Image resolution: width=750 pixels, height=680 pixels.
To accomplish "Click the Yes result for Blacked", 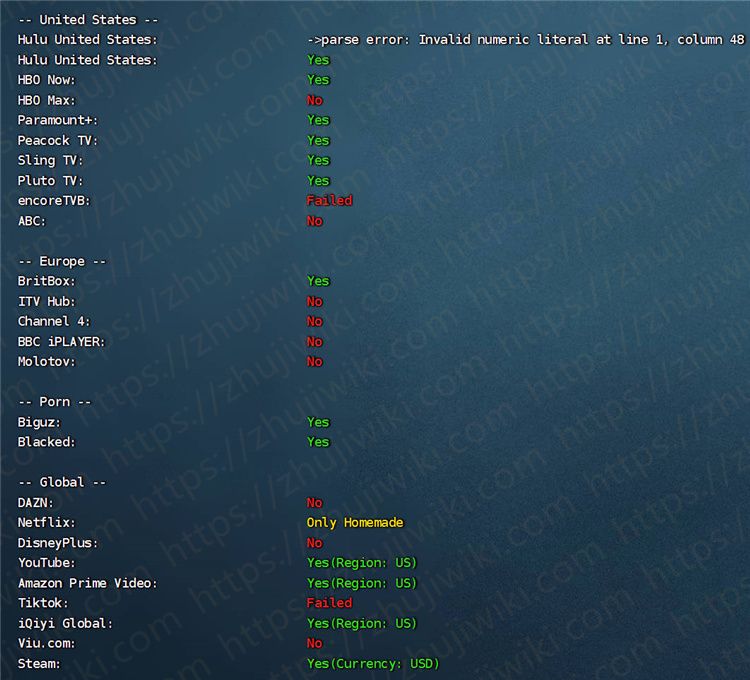I will (x=318, y=442).
